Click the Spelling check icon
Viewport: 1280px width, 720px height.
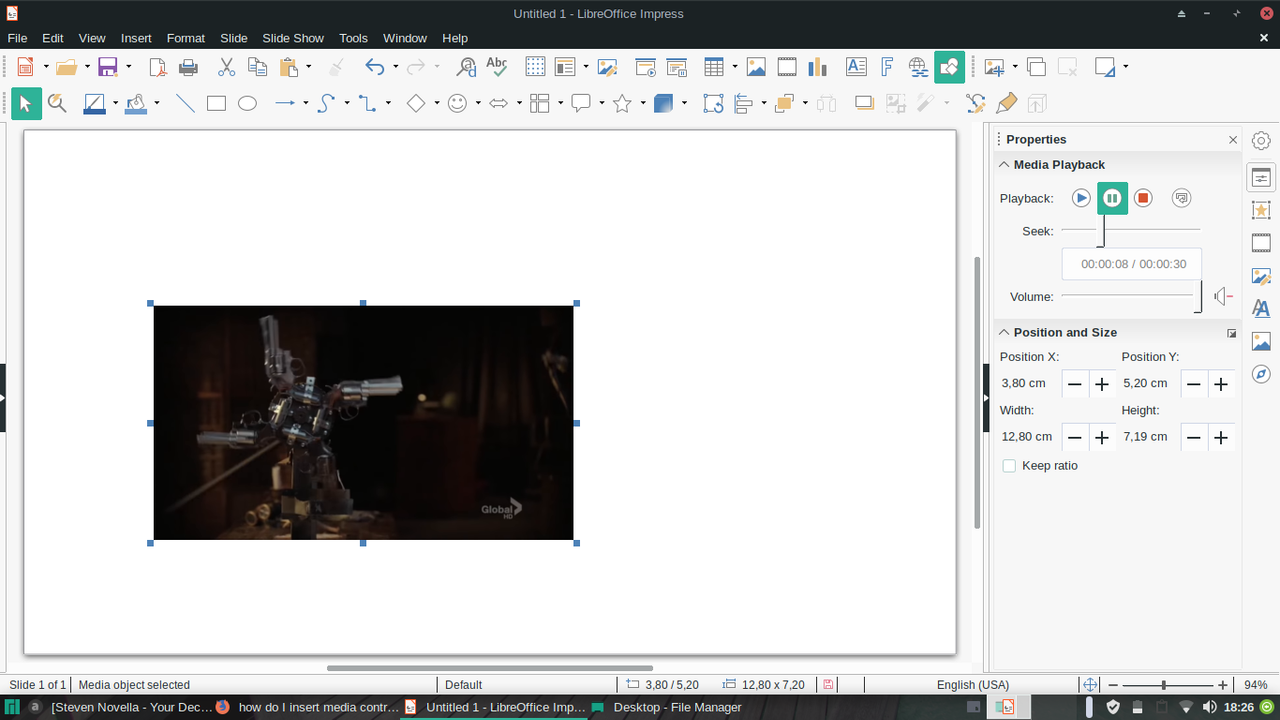click(x=497, y=67)
